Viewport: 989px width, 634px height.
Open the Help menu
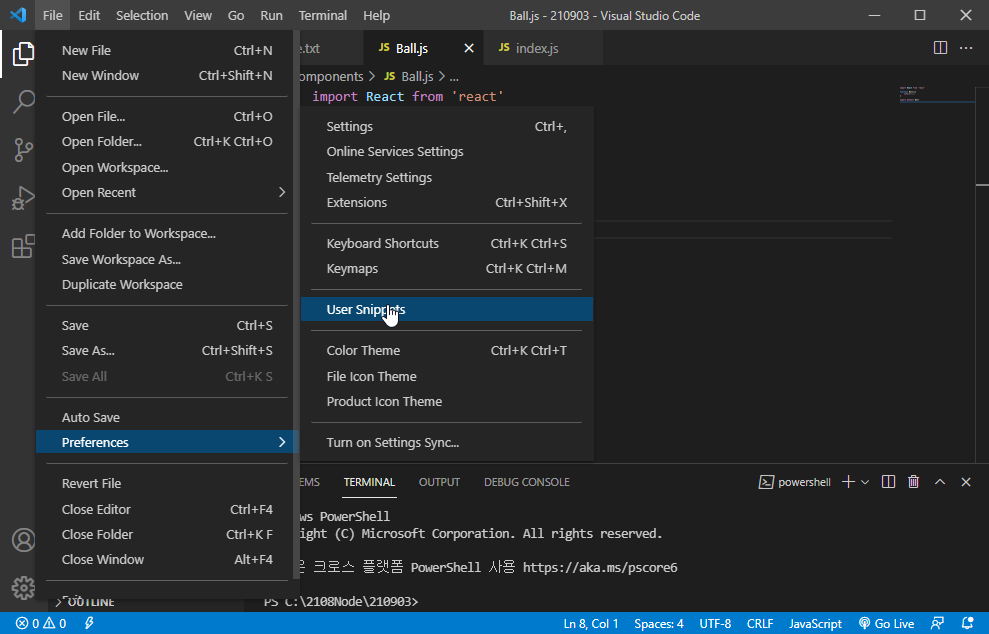376,15
